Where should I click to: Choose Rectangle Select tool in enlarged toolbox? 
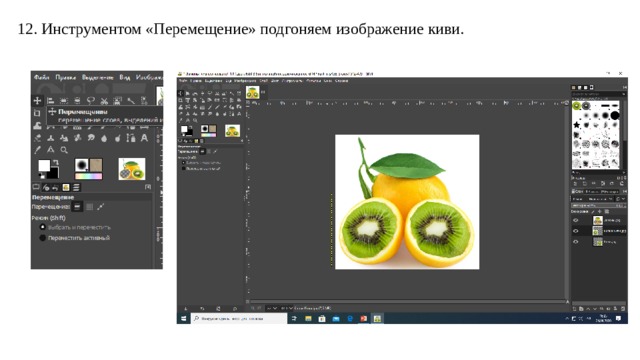(x=64, y=100)
